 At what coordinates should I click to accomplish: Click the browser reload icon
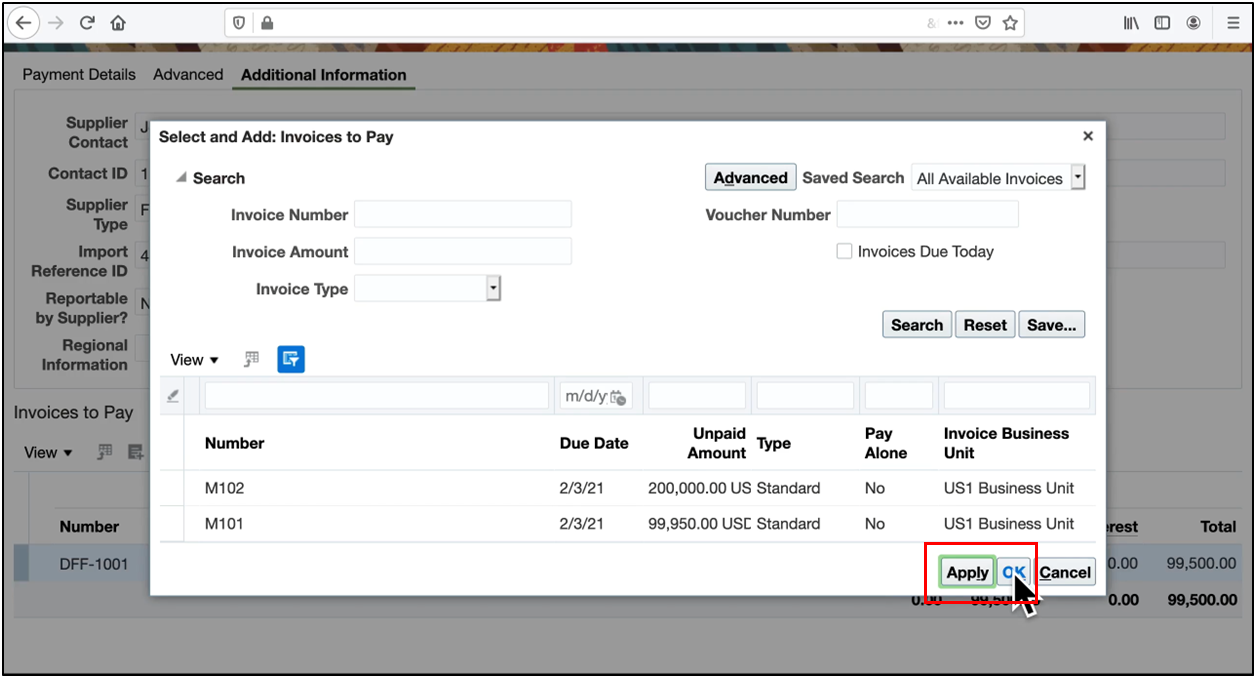[87, 22]
